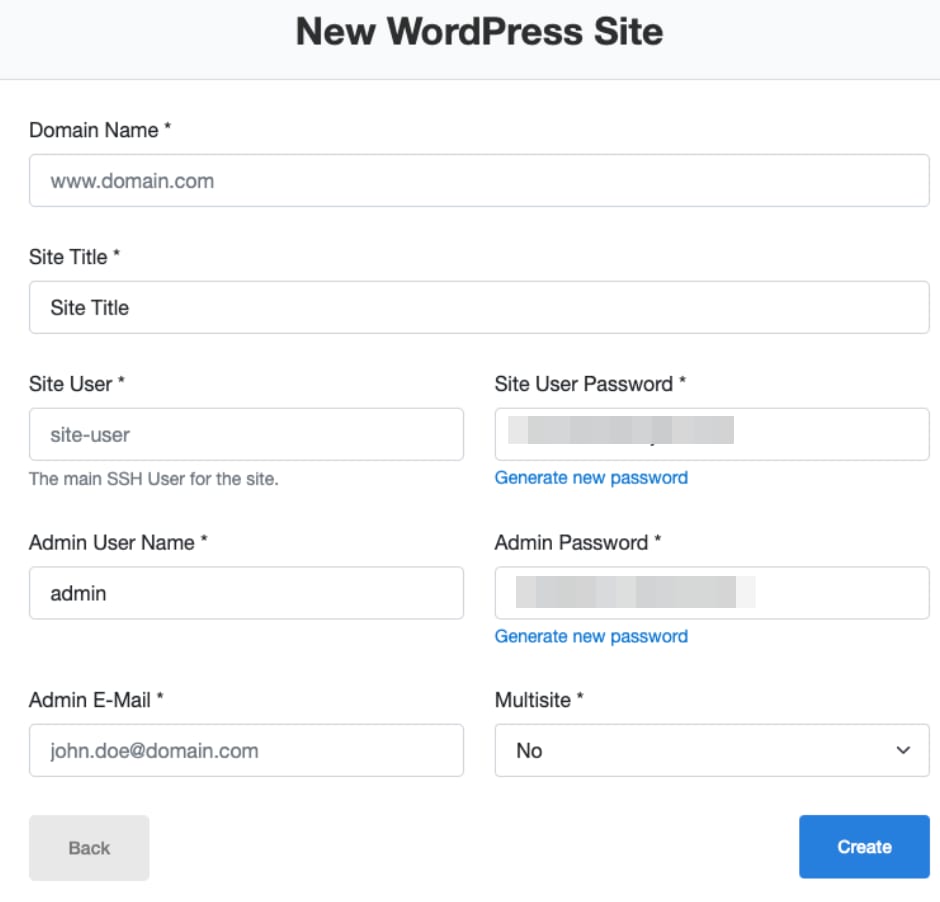Generate new password for Site User
Image resolution: width=940 pixels, height=902 pixels.
pos(591,478)
